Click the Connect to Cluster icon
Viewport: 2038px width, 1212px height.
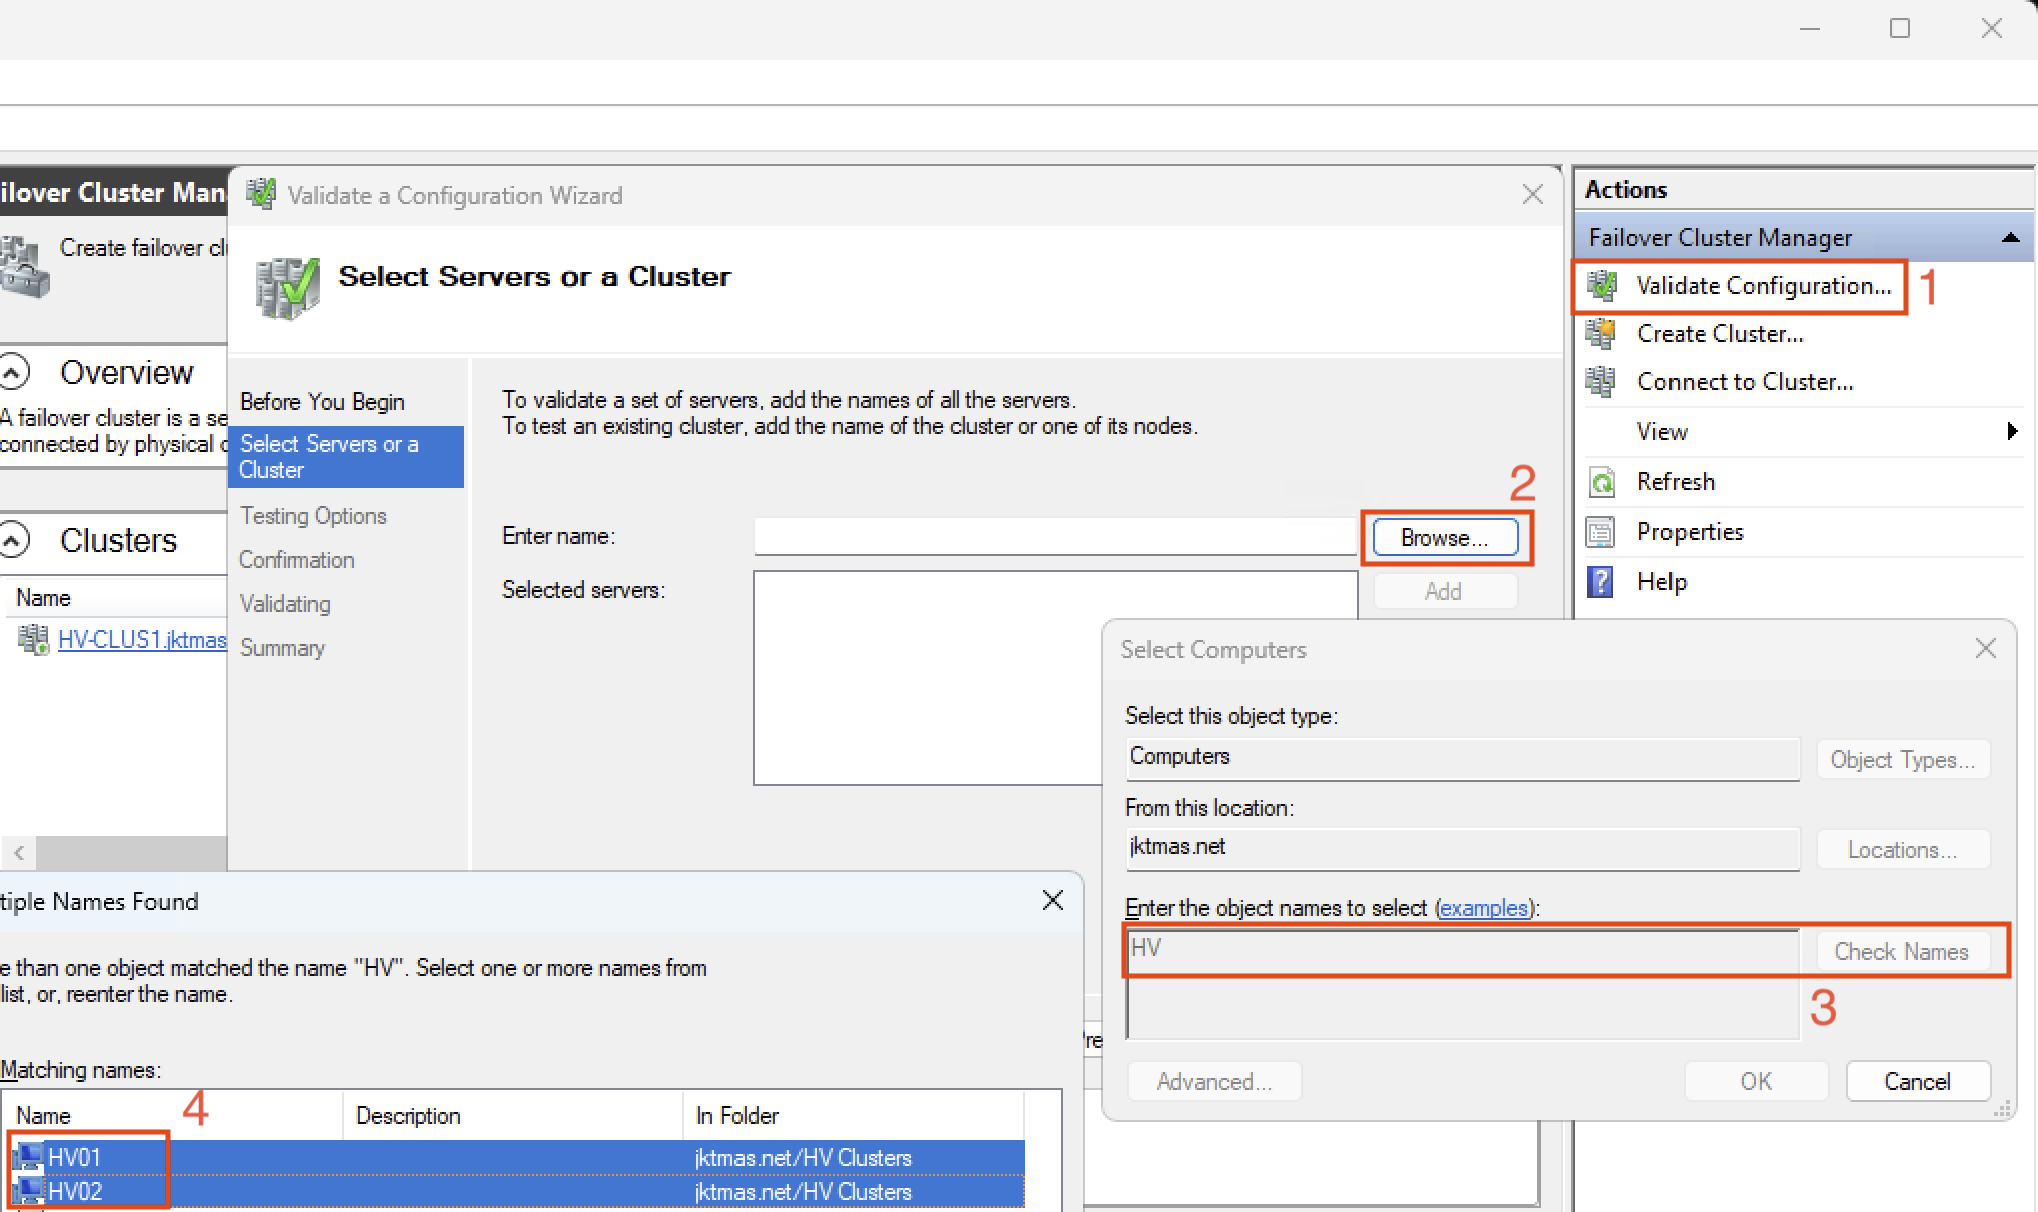pyautogui.click(x=1602, y=382)
